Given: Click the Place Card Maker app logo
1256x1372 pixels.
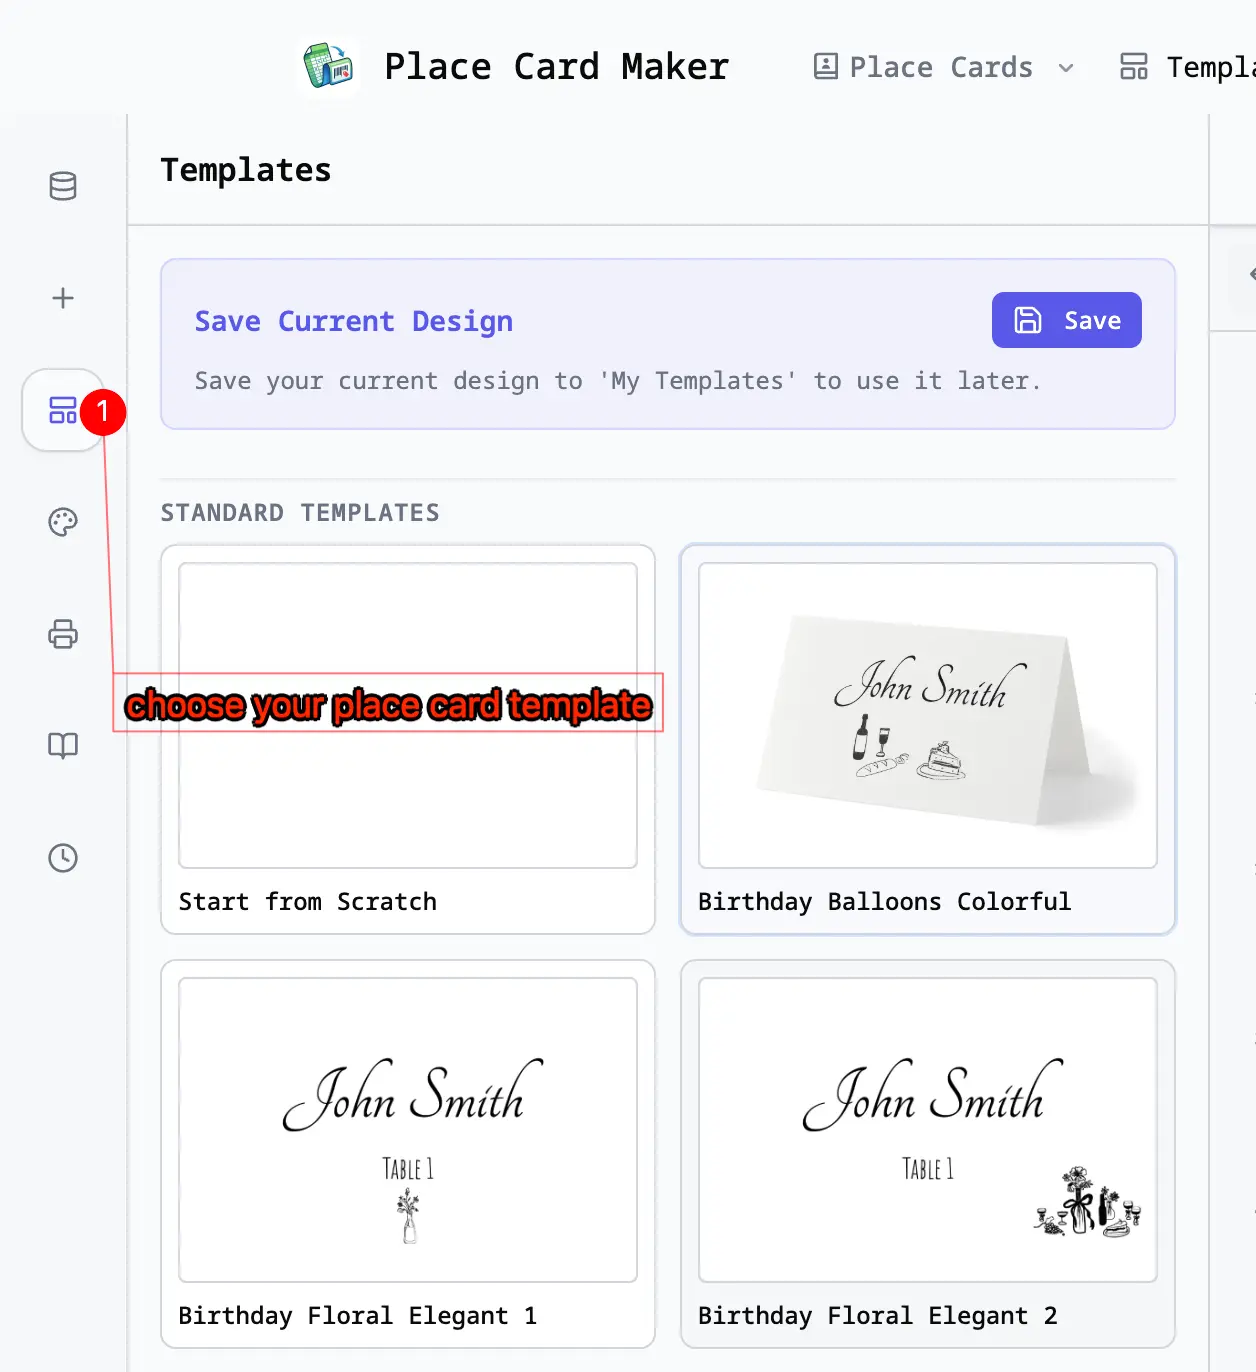Looking at the screenshot, I should coord(328,65).
